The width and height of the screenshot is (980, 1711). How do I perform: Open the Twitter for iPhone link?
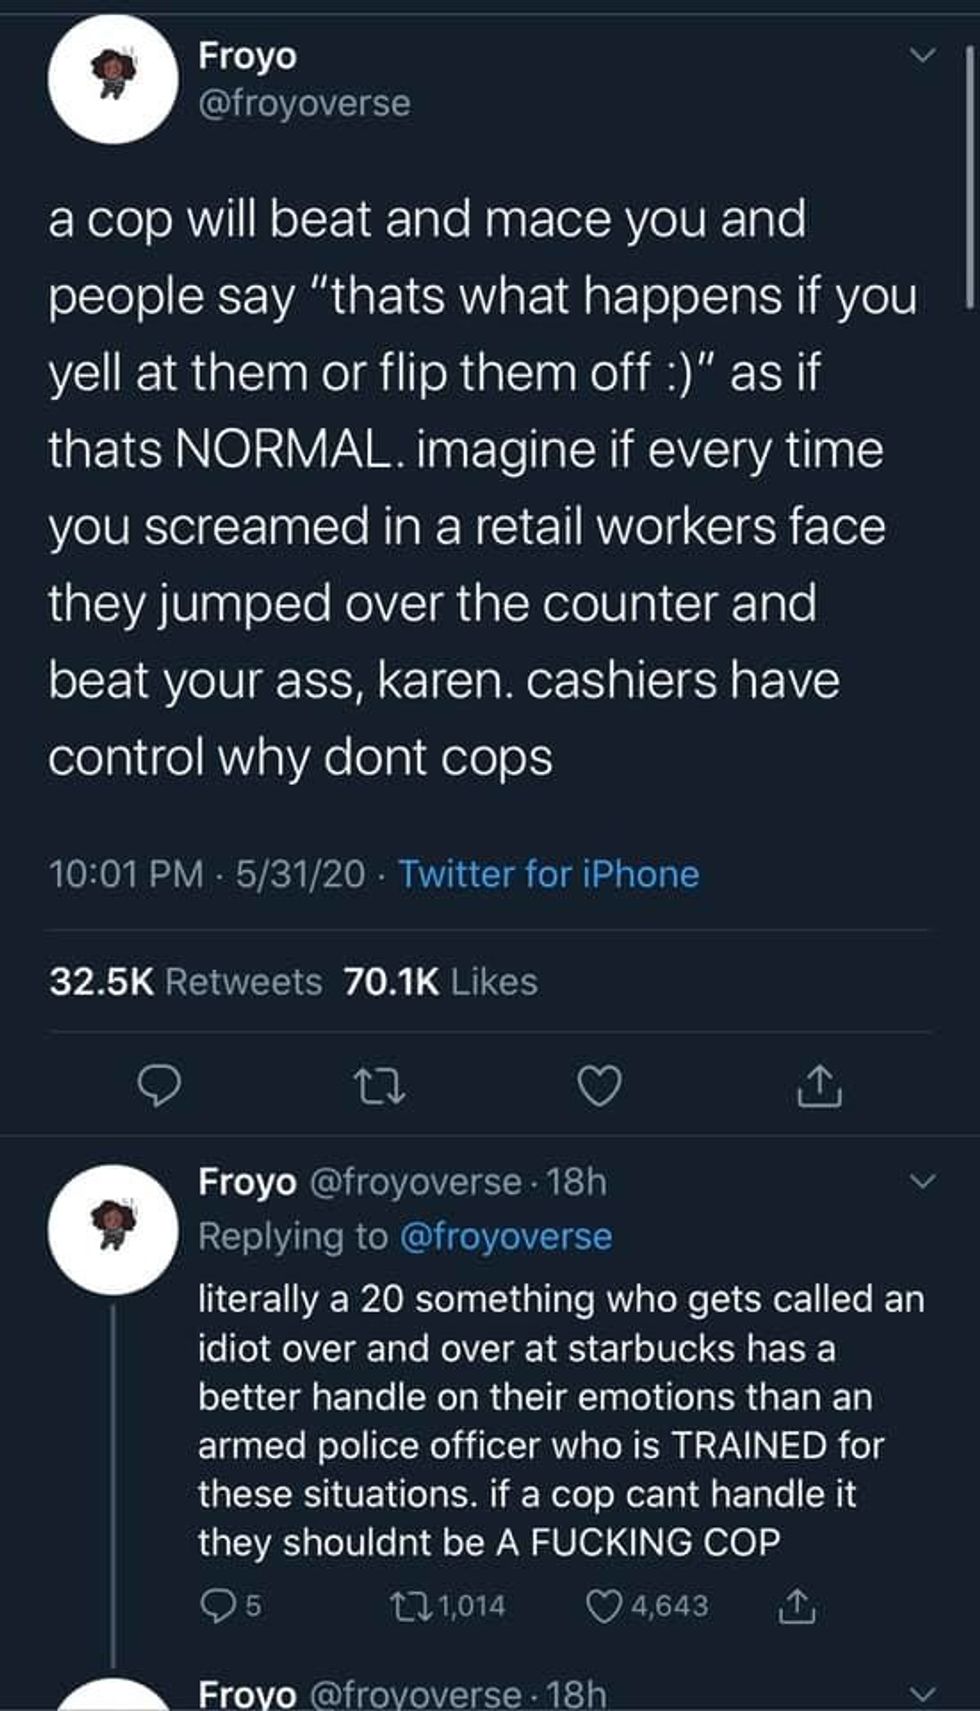coord(549,874)
